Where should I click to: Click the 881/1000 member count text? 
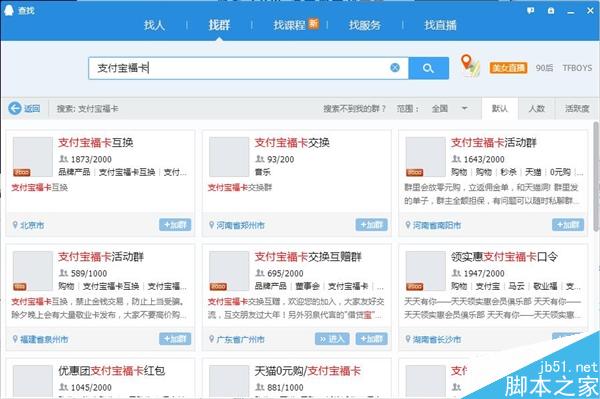(x=285, y=387)
